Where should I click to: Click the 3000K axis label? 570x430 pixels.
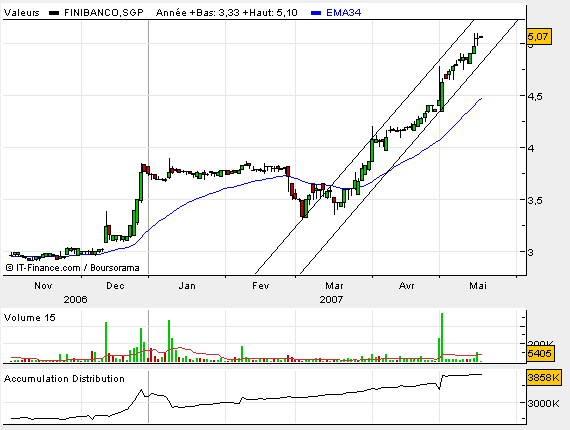click(543, 403)
